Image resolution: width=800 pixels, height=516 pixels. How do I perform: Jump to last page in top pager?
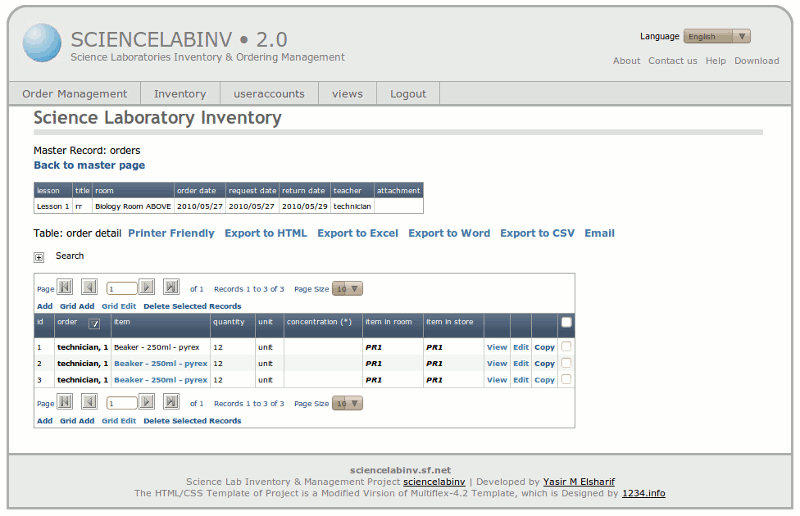(x=171, y=287)
